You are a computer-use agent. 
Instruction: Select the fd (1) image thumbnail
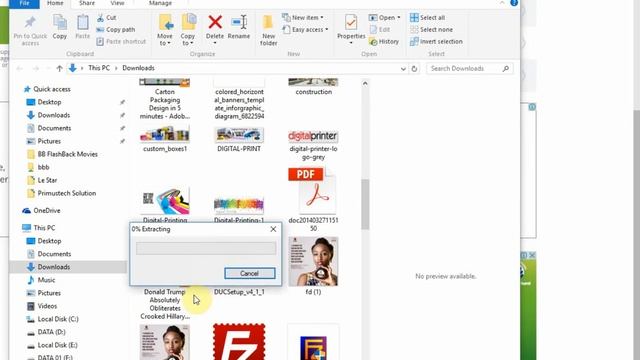point(313,262)
